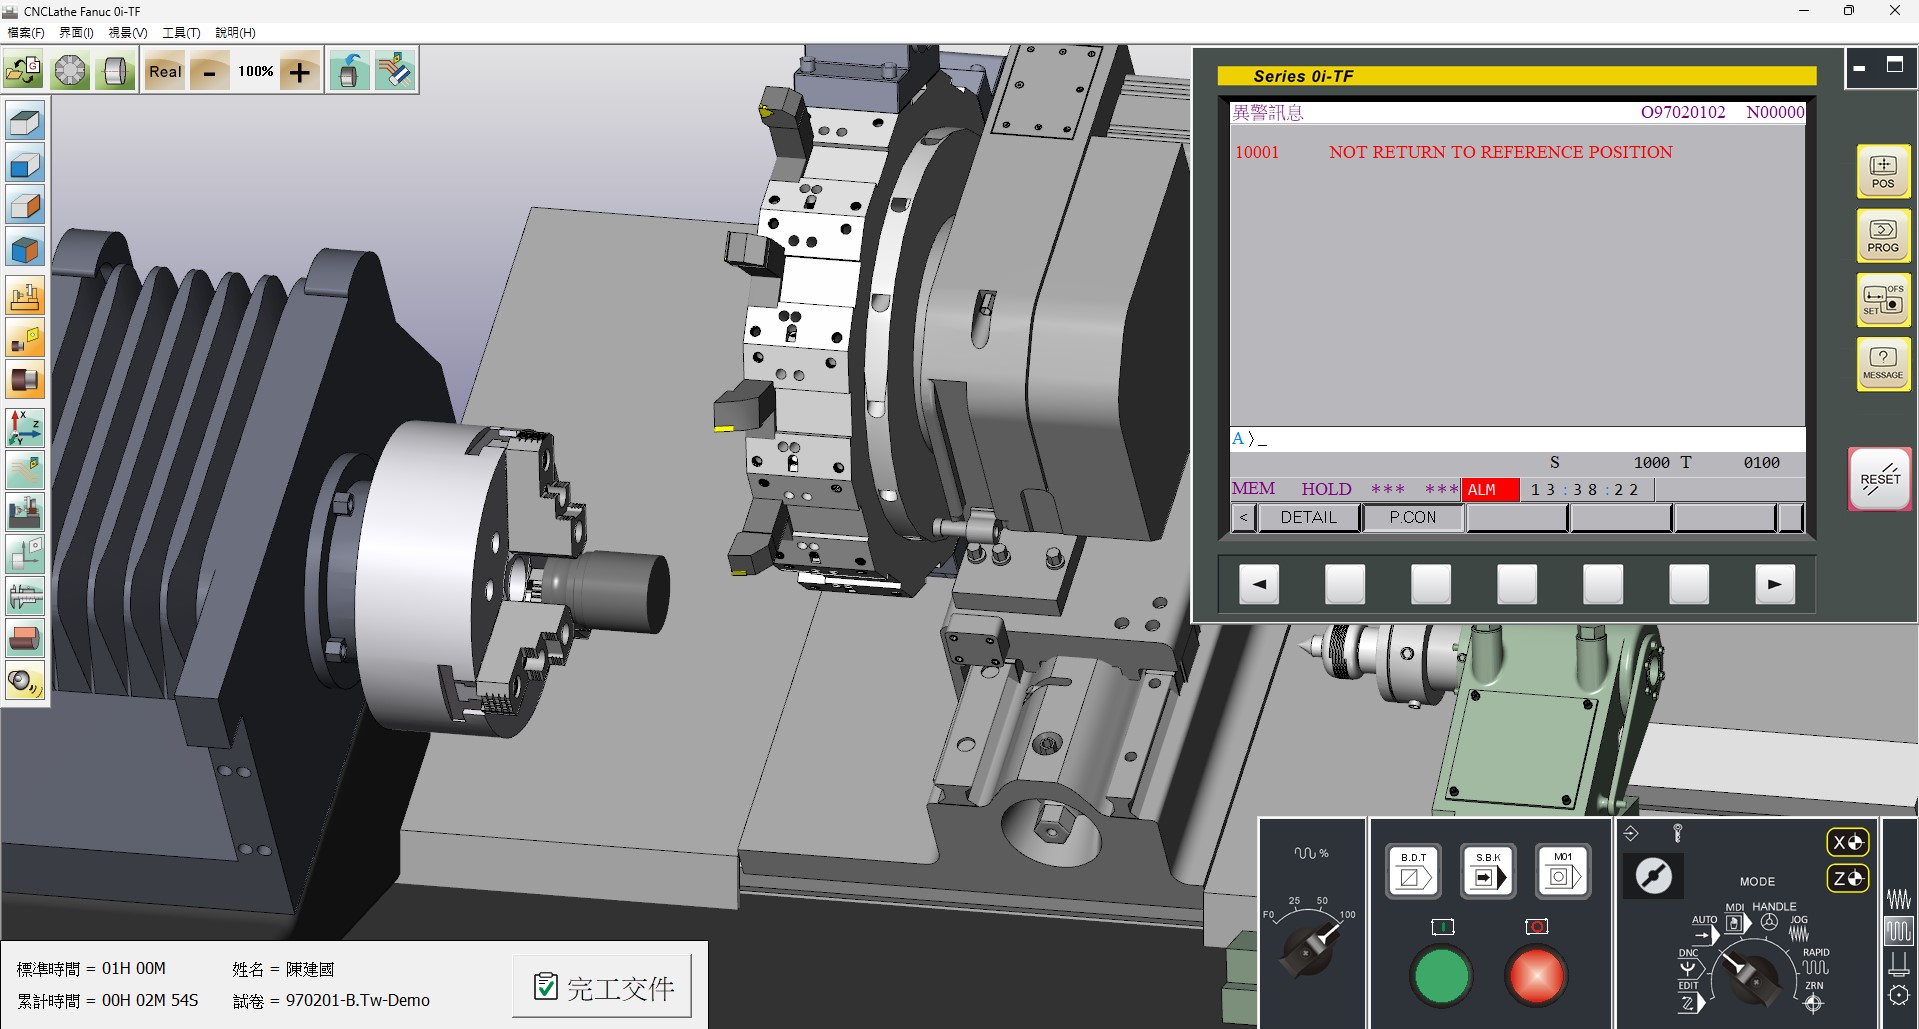The image size is (1919, 1029).
Task: Increase simulation speed with the plus button
Action: [300, 72]
